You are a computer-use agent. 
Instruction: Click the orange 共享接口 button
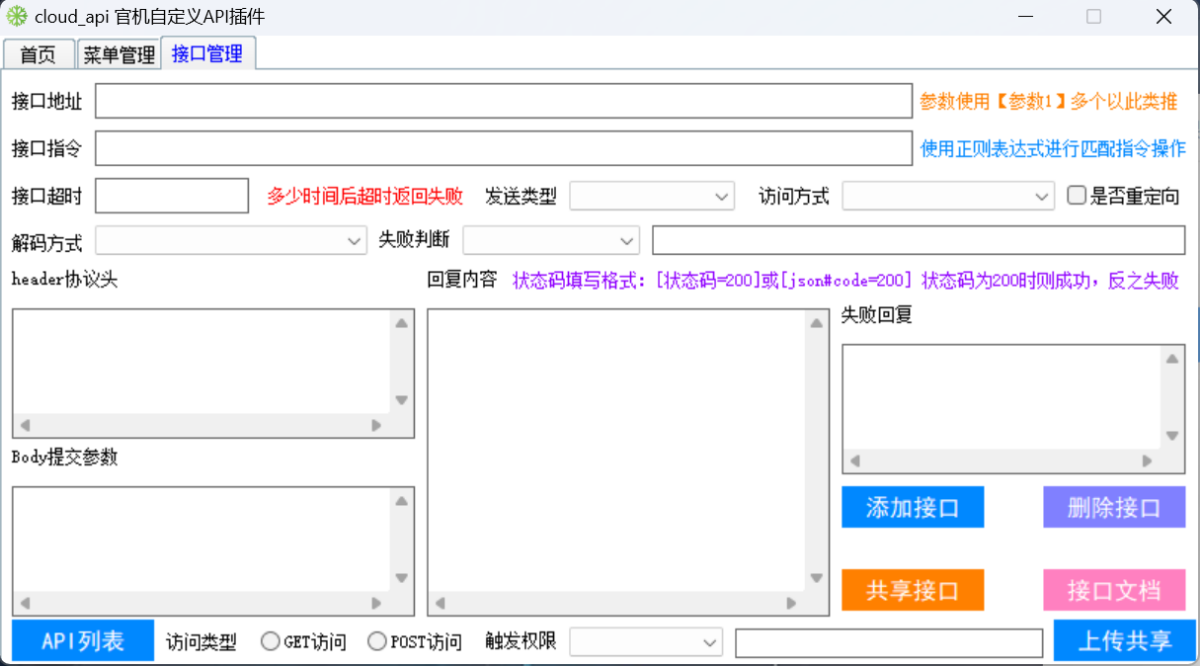coord(912,590)
